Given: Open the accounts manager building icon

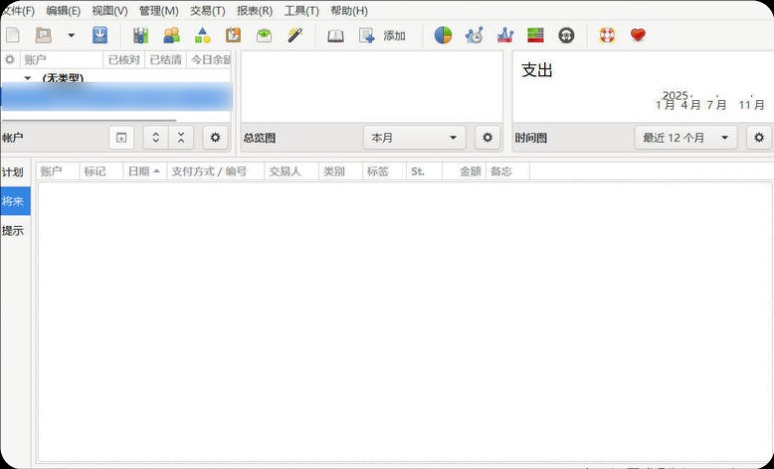Looking at the screenshot, I should pyautogui.click(x=141, y=36).
